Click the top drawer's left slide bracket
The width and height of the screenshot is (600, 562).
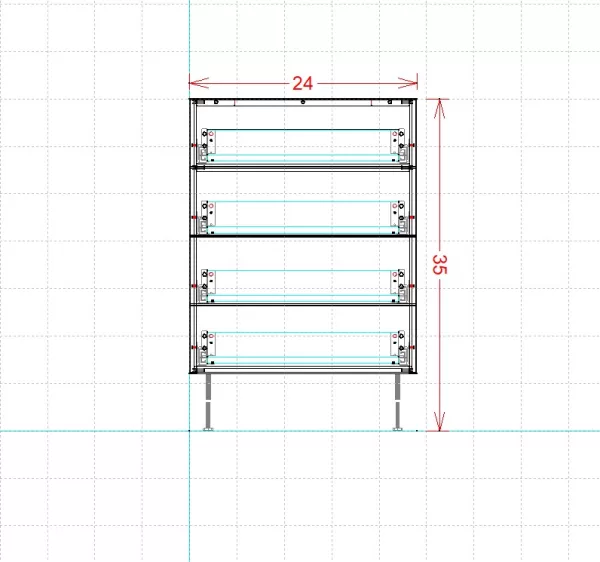[206, 146]
